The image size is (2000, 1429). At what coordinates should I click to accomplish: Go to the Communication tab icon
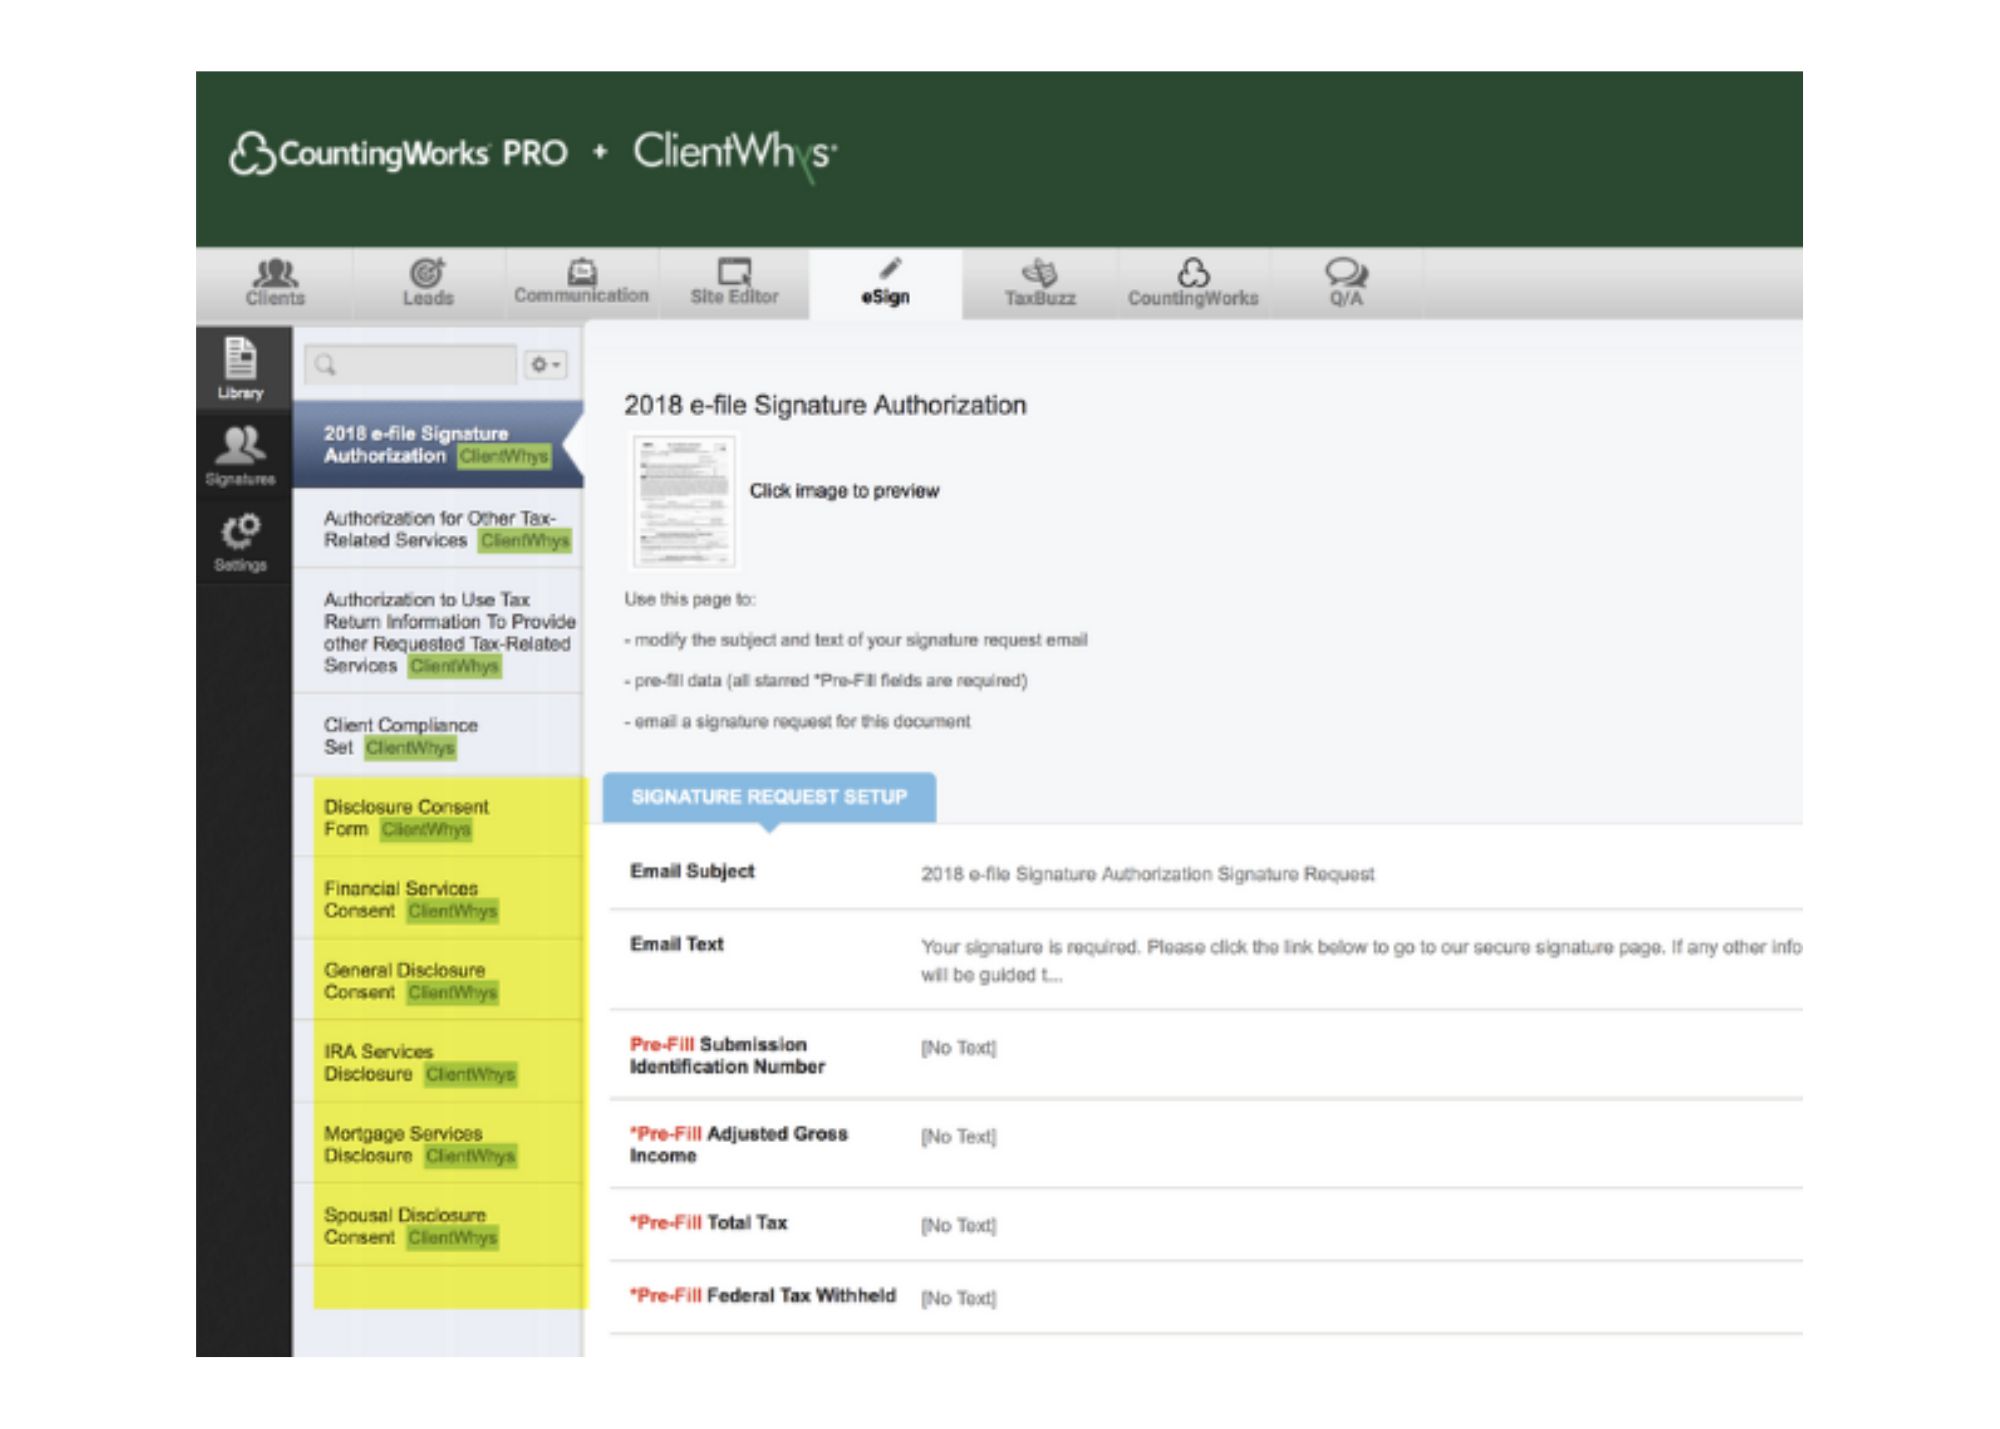pos(582,272)
